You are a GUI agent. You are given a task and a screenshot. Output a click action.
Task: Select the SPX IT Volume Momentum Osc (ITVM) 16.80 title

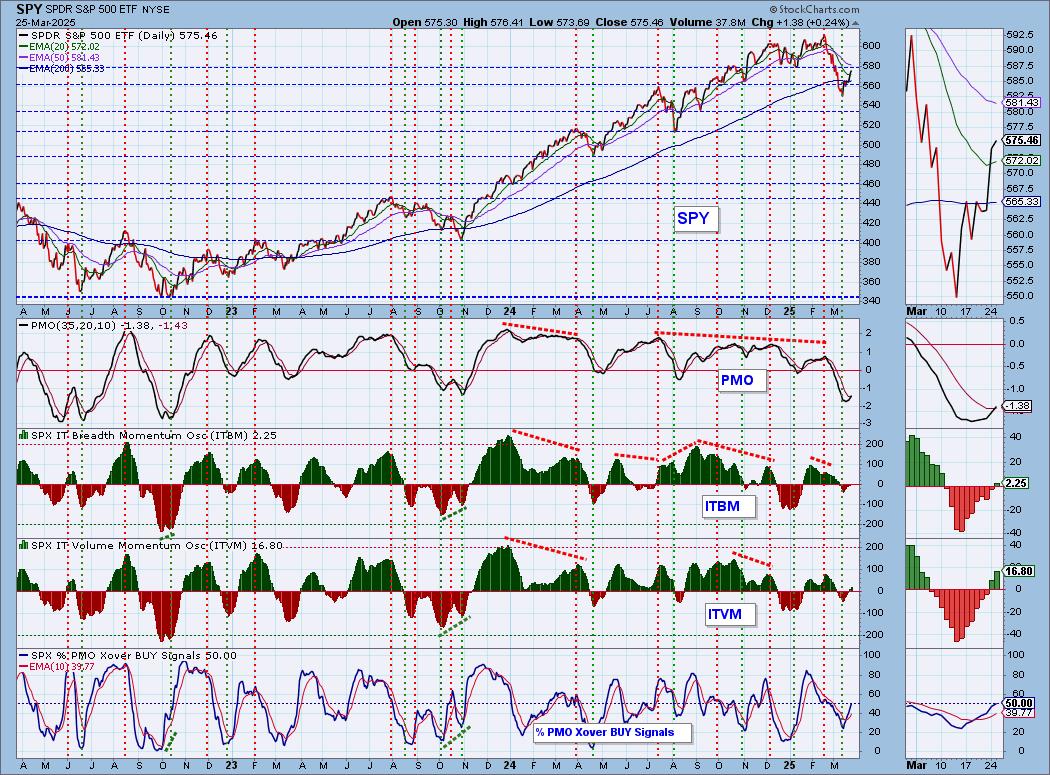click(157, 546)
